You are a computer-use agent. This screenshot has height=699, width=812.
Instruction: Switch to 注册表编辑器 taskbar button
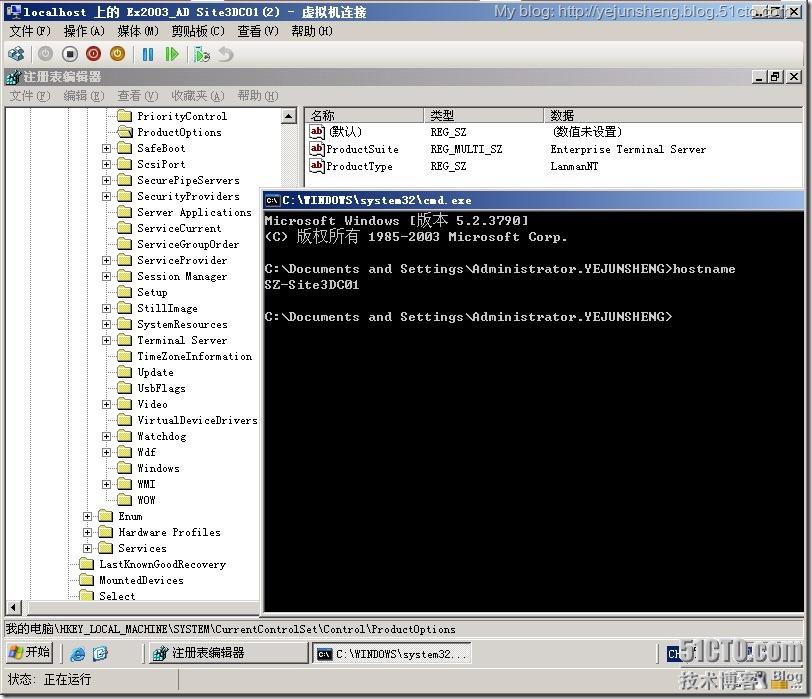tap(228, 653)
